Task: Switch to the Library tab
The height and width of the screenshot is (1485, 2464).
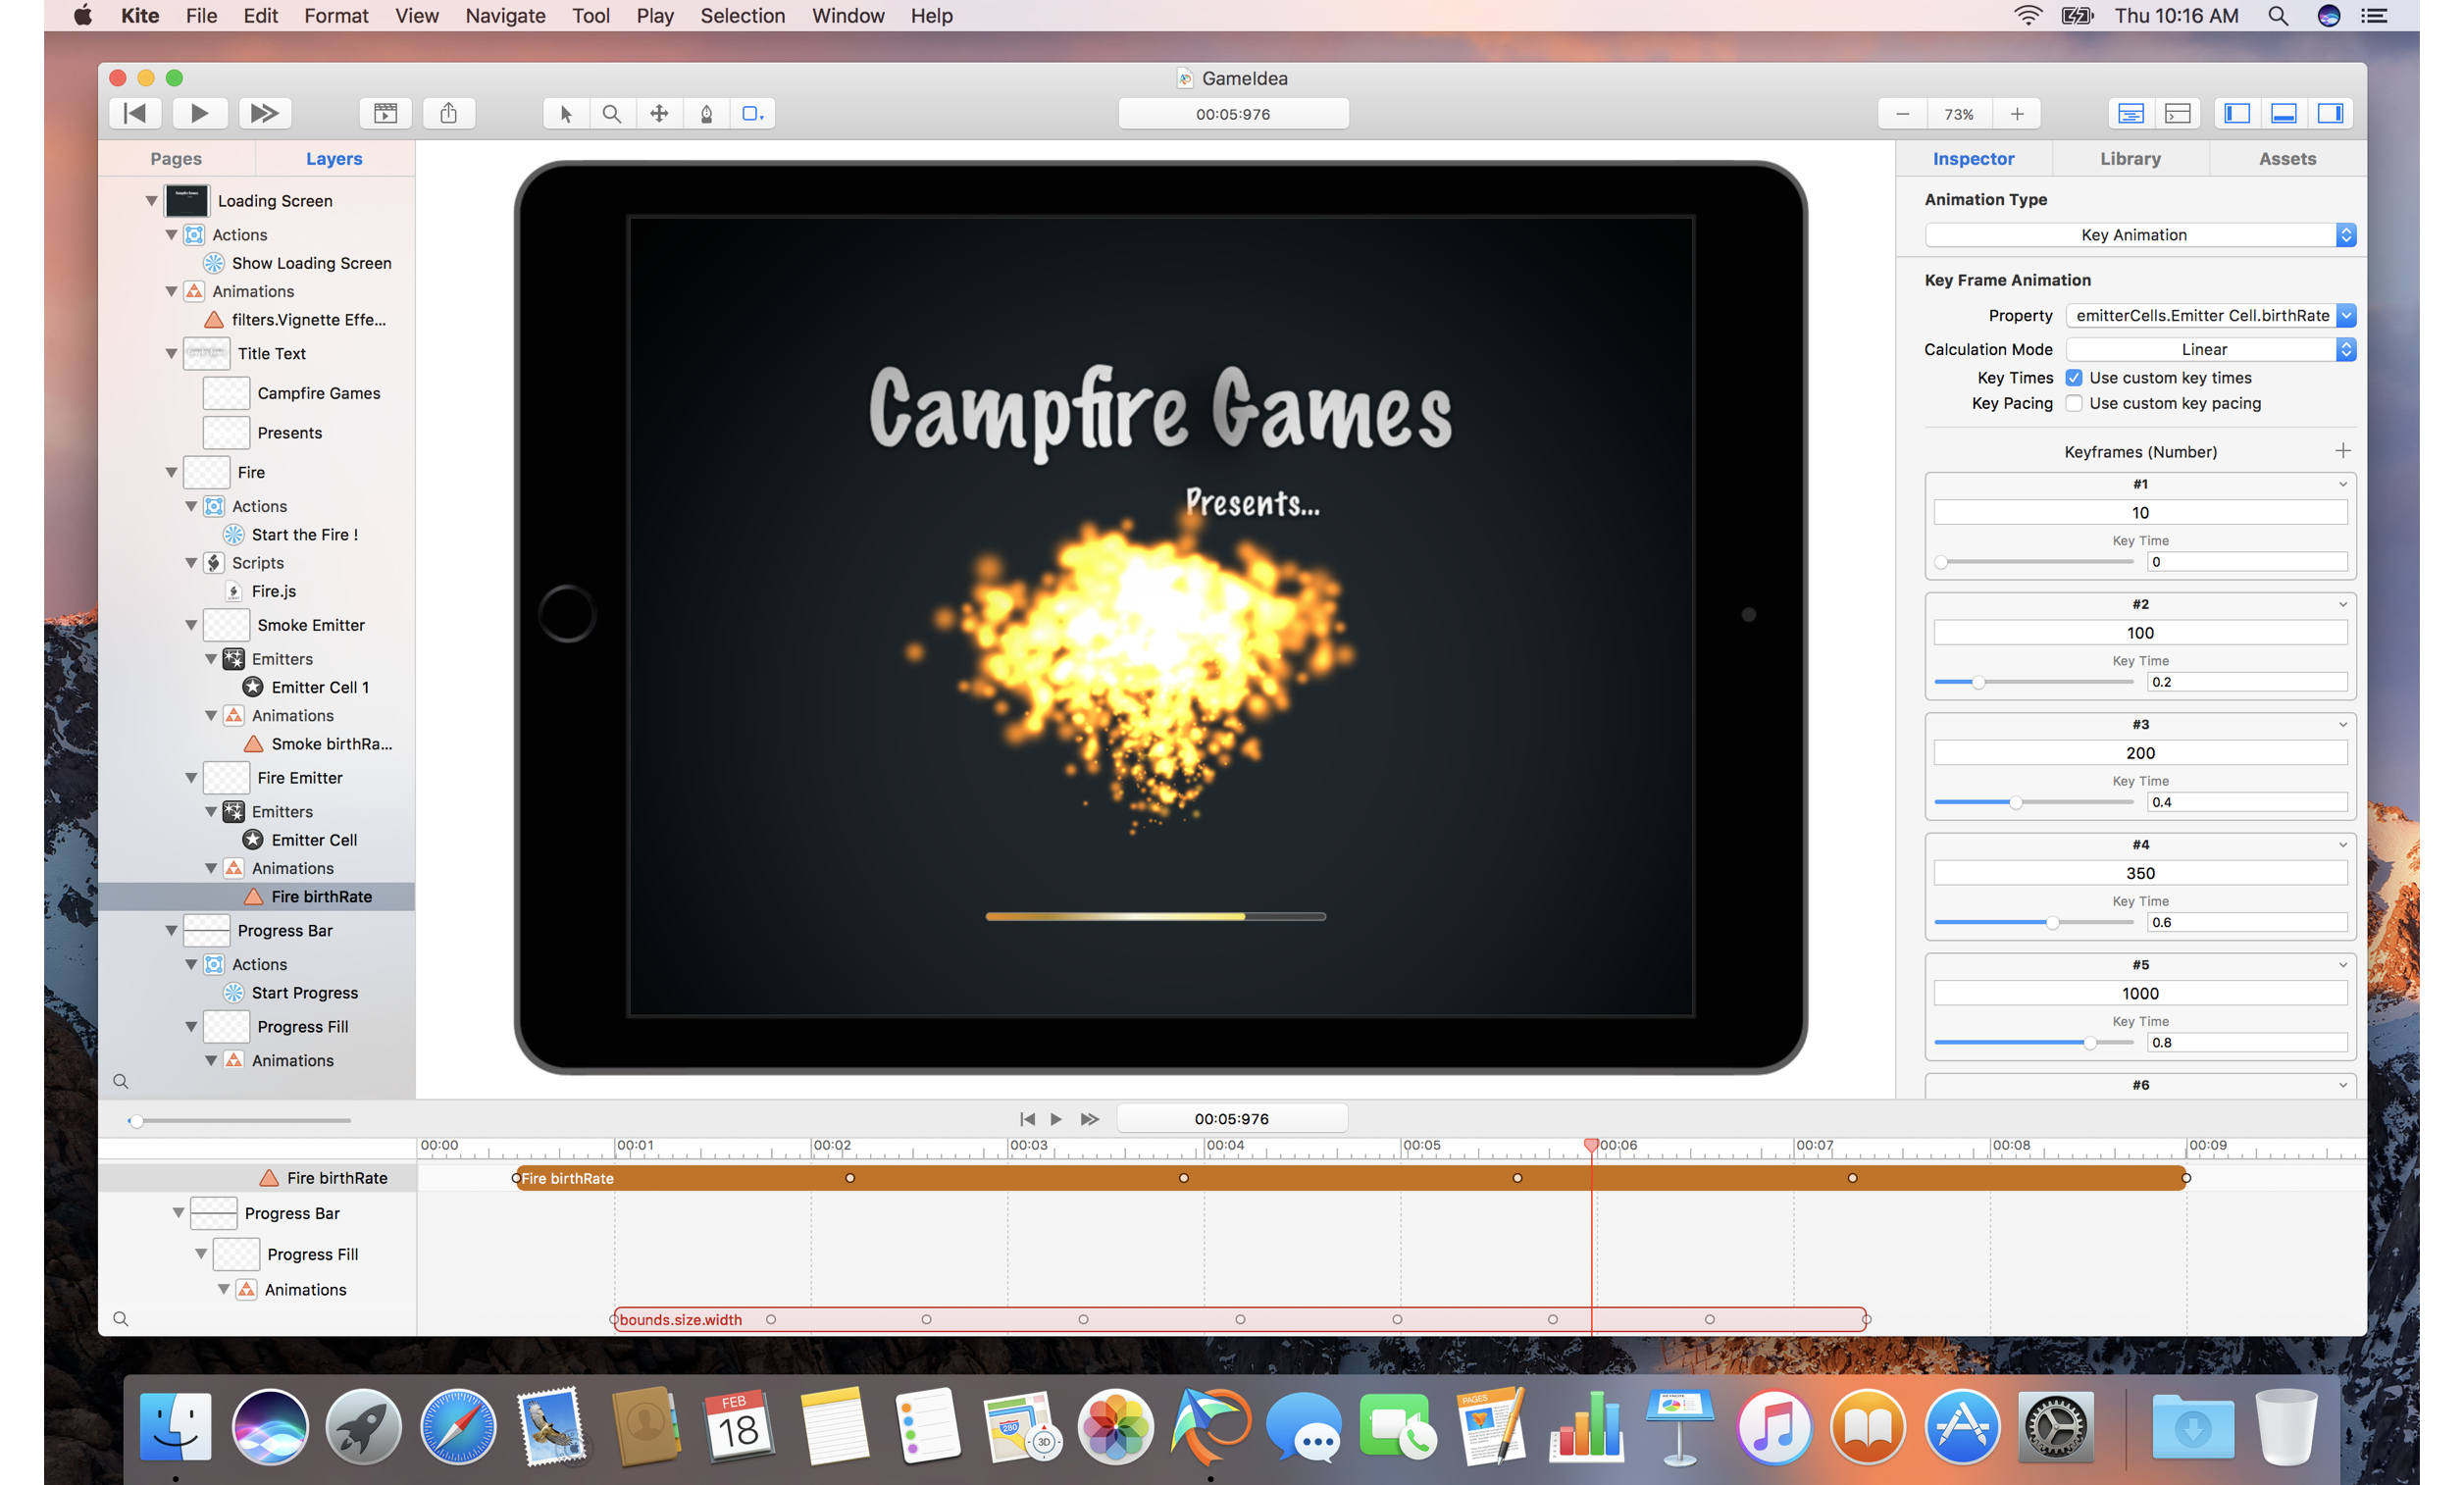Action: coord(2130,159)
